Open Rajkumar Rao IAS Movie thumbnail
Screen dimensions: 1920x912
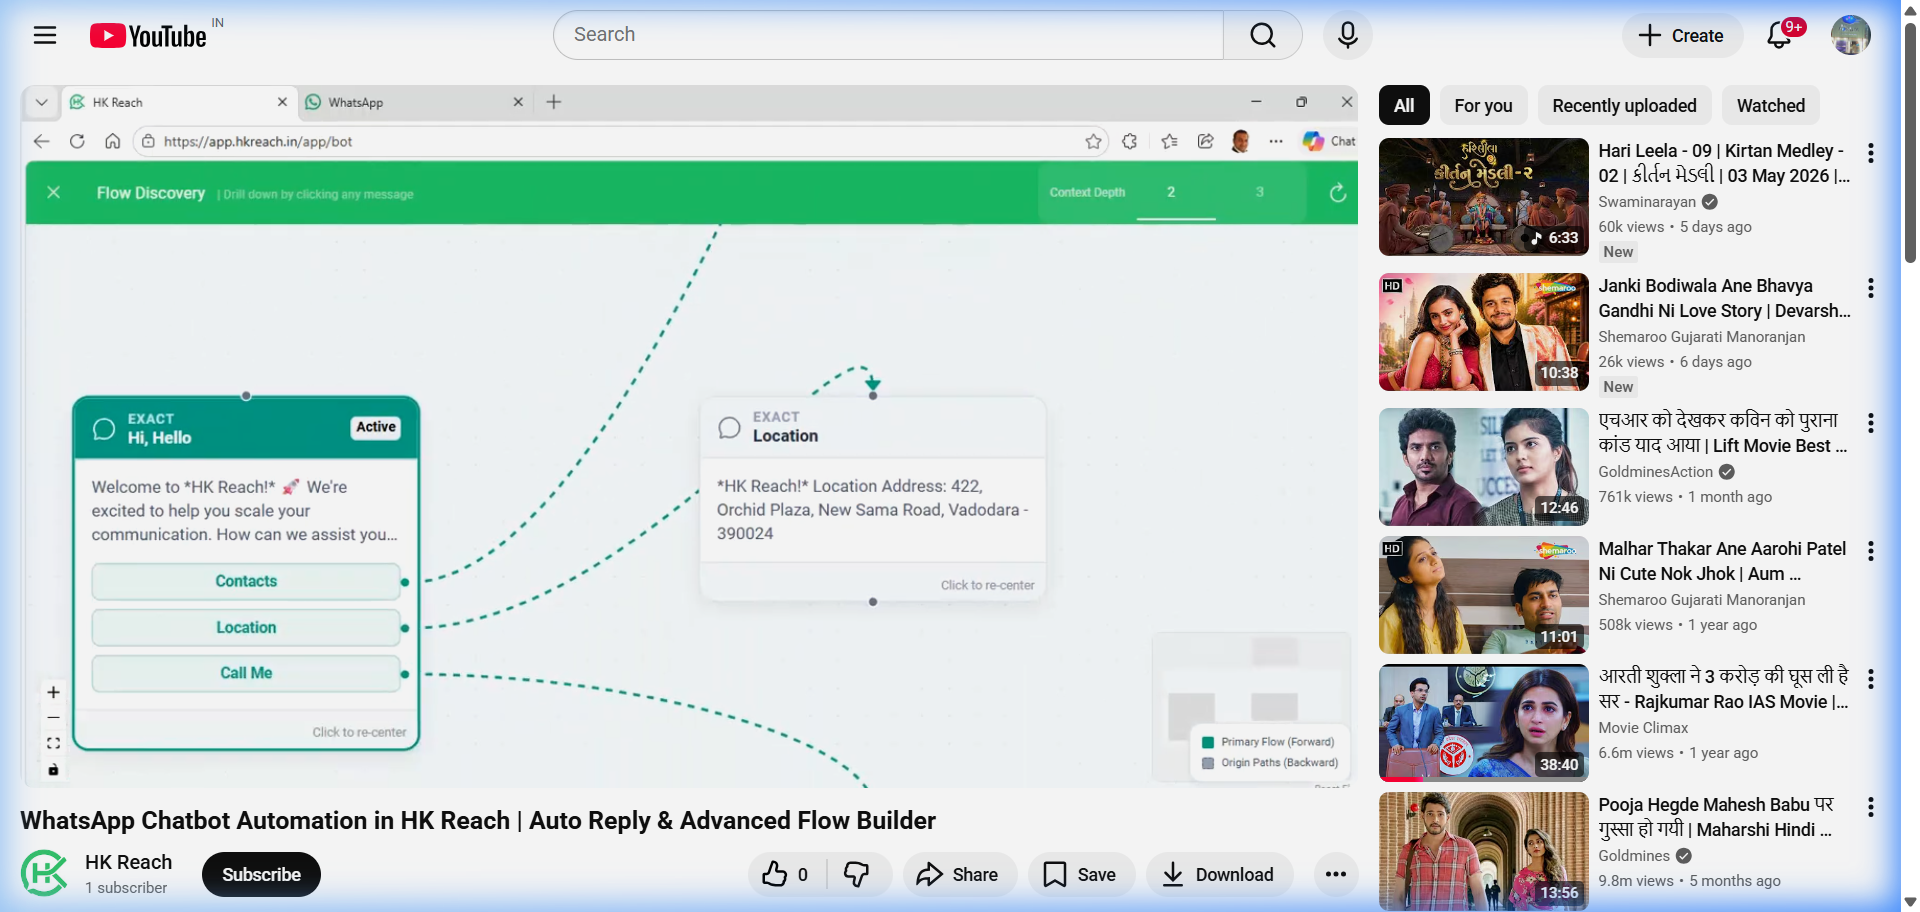click(x=1484, y=723)
